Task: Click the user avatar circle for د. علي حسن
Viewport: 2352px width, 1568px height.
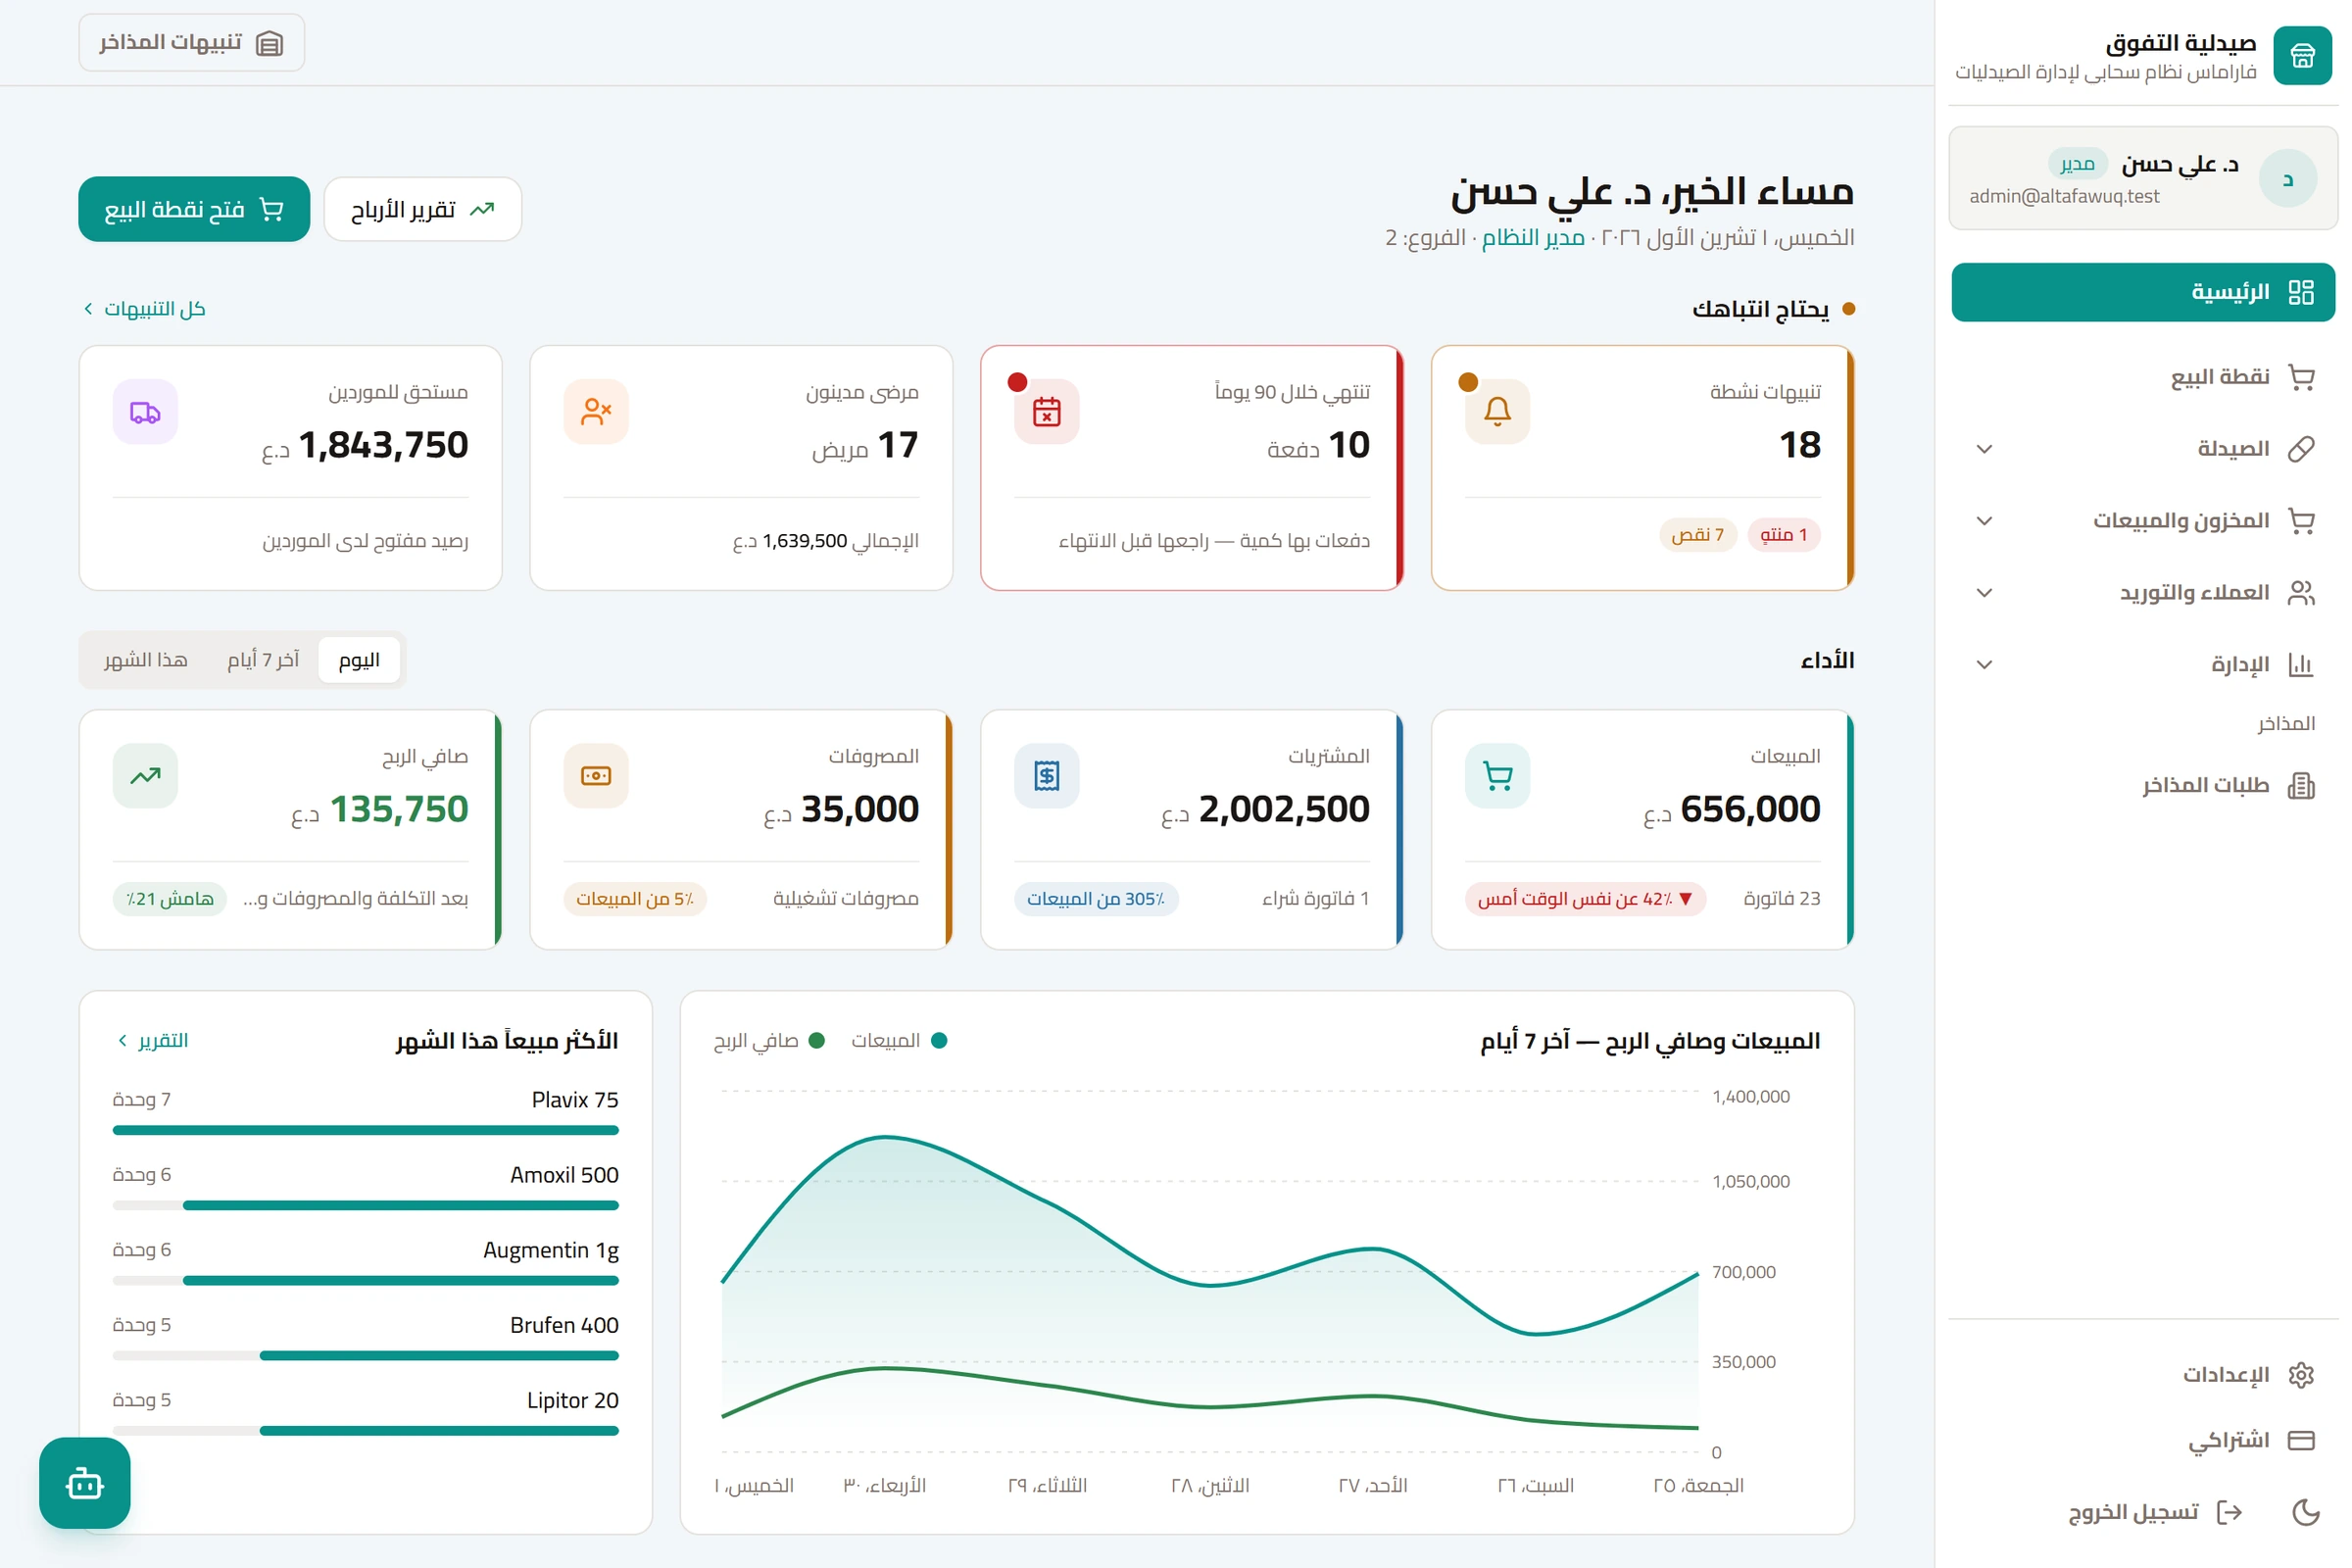Action: pyautogui.click(x=2287, y=179)
